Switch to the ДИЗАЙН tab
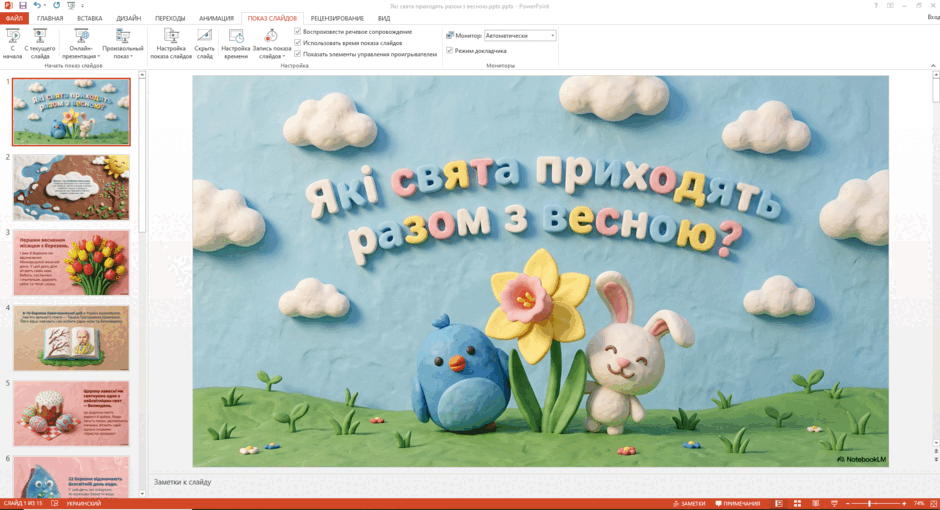The height and width of the screenshot is (510, 940). [x=128, y=19]
